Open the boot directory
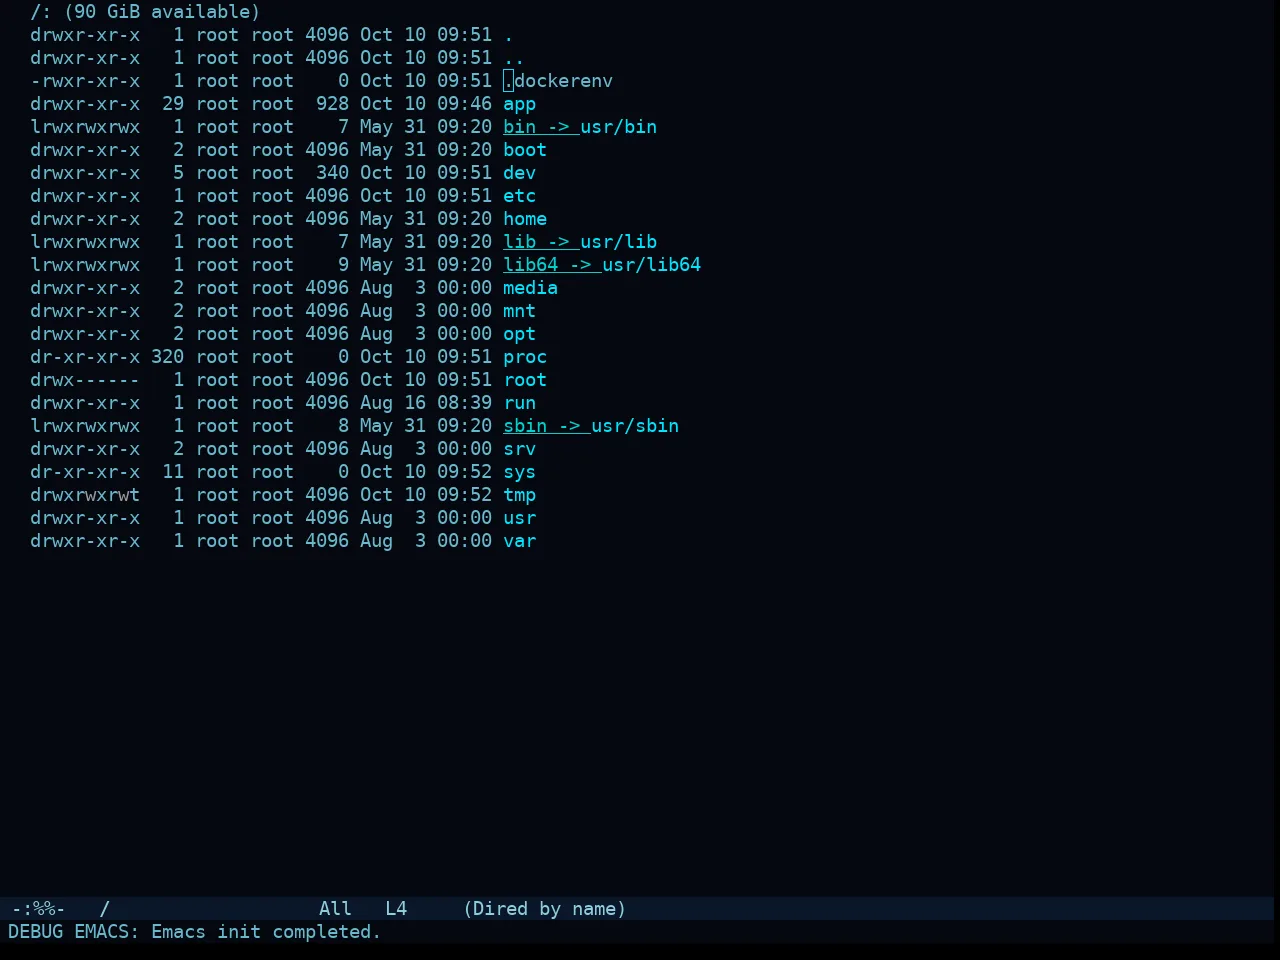This screenshot has width=1280, height=960. pos(525,150)
